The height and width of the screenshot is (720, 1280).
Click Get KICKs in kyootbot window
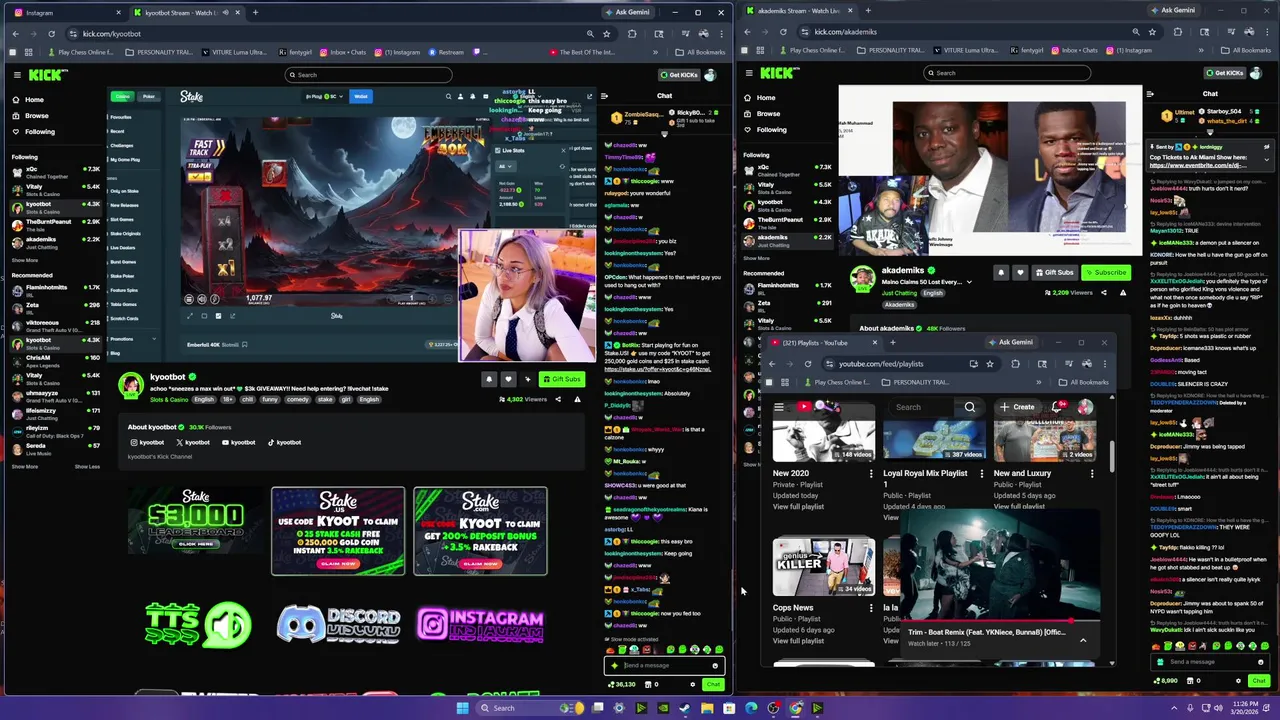(x=679, y=75)
